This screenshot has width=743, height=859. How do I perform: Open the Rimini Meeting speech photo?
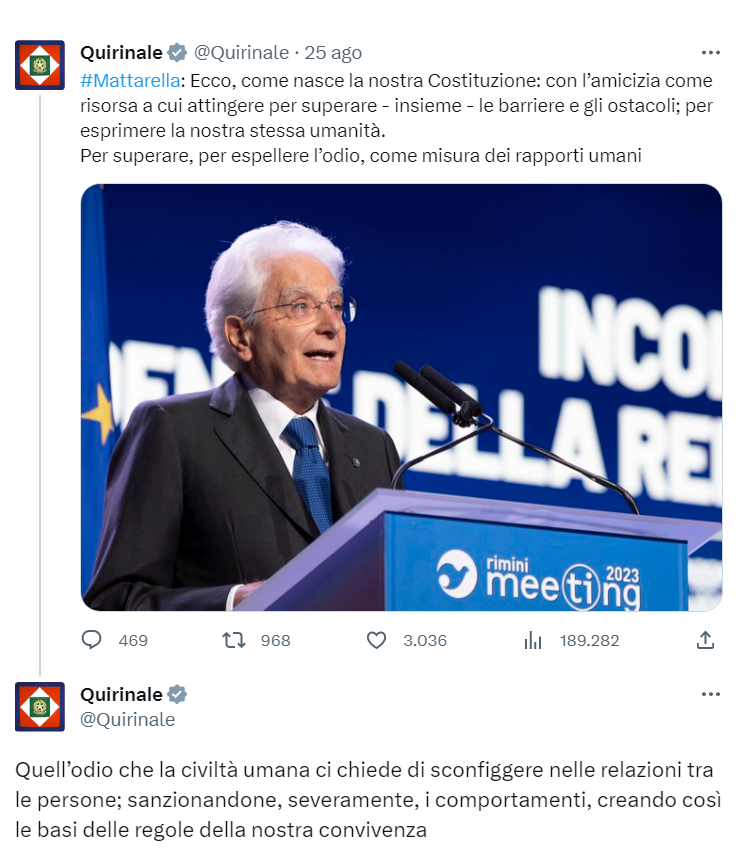(x=401, y=397)
